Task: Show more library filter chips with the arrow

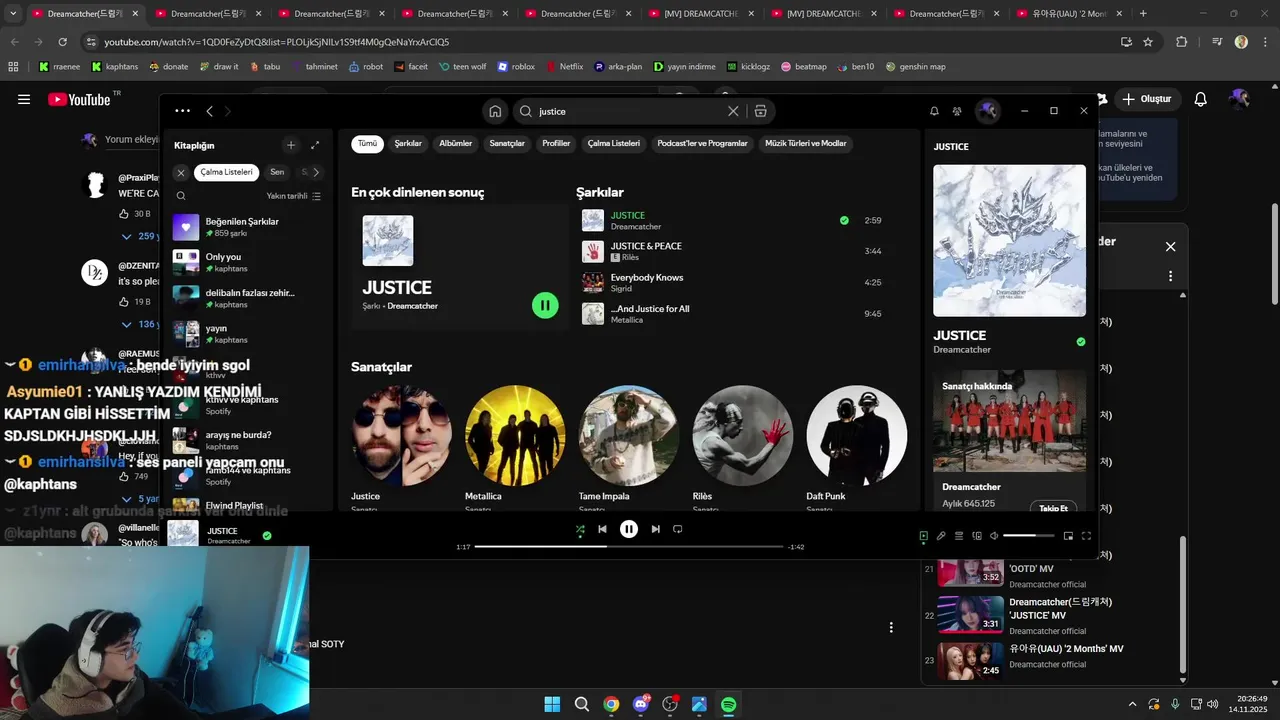Action: click(x=316, y=172)
